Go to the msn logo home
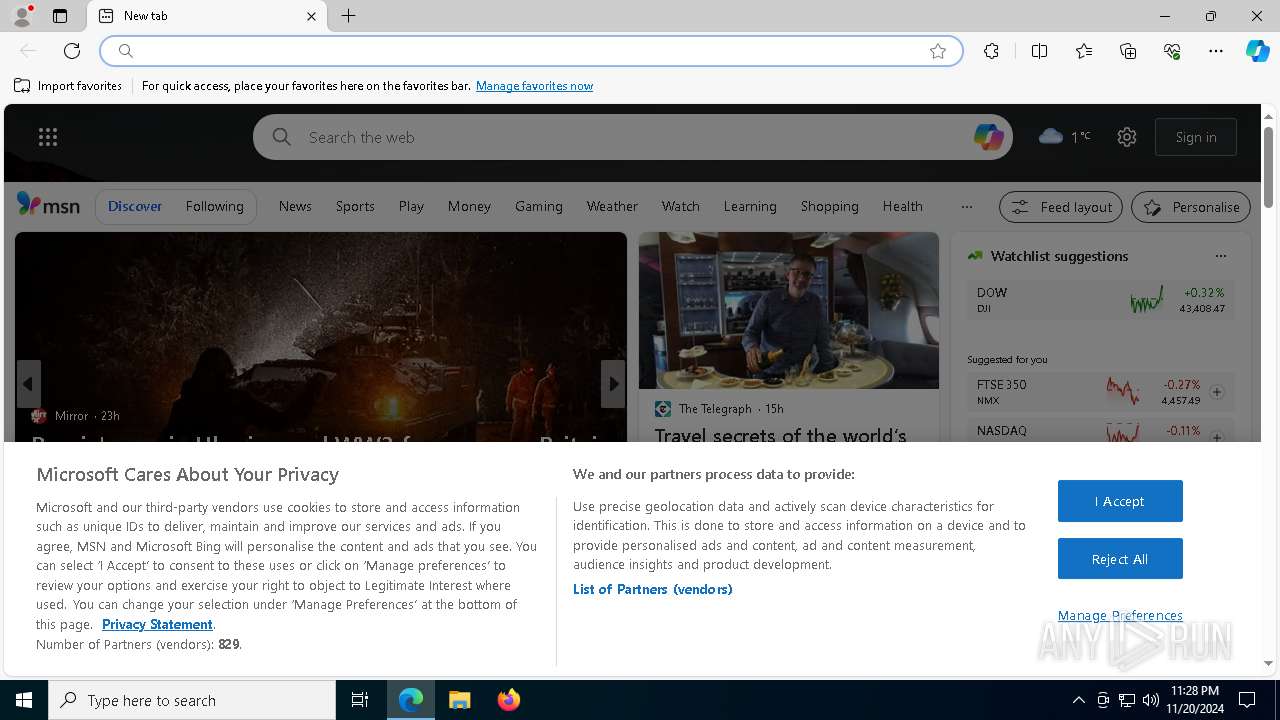The width and height of the screenshot is (1280, 720). click(x=48, y=205)
